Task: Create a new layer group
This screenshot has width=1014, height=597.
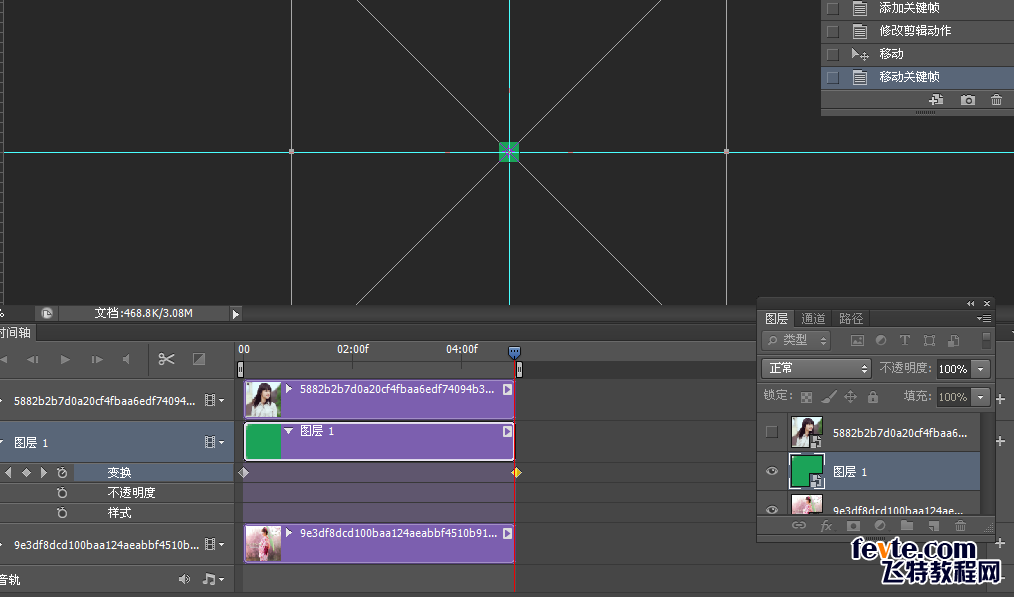Action: 907,526
